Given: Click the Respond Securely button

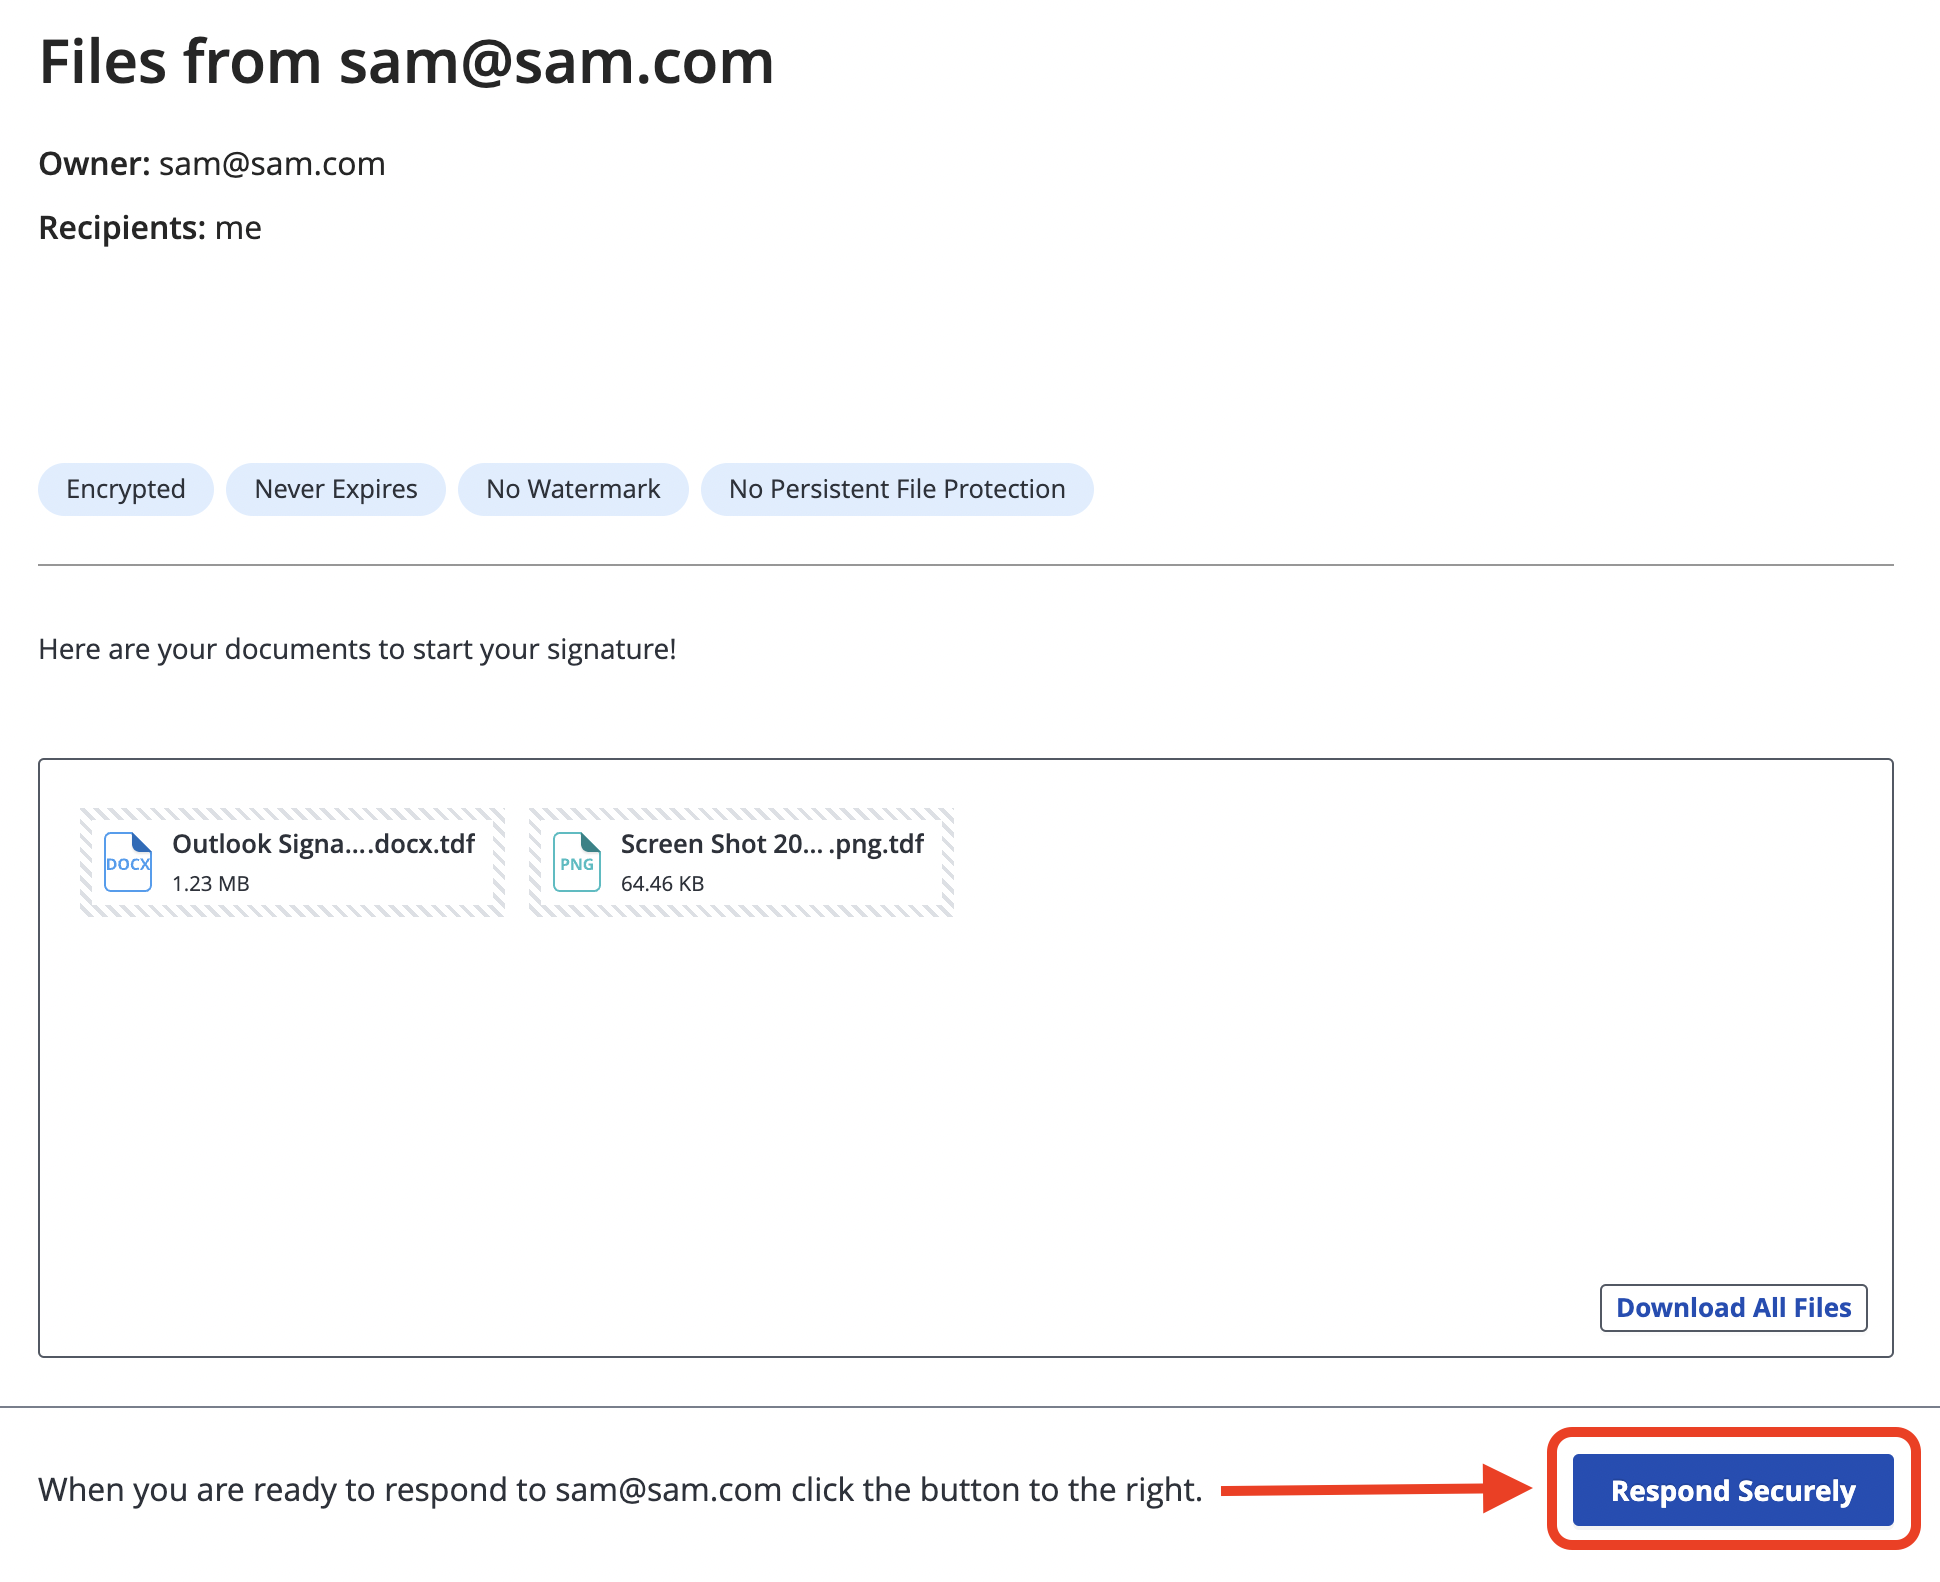Looking at the screenshot, I should (x=1733, y=1490).
